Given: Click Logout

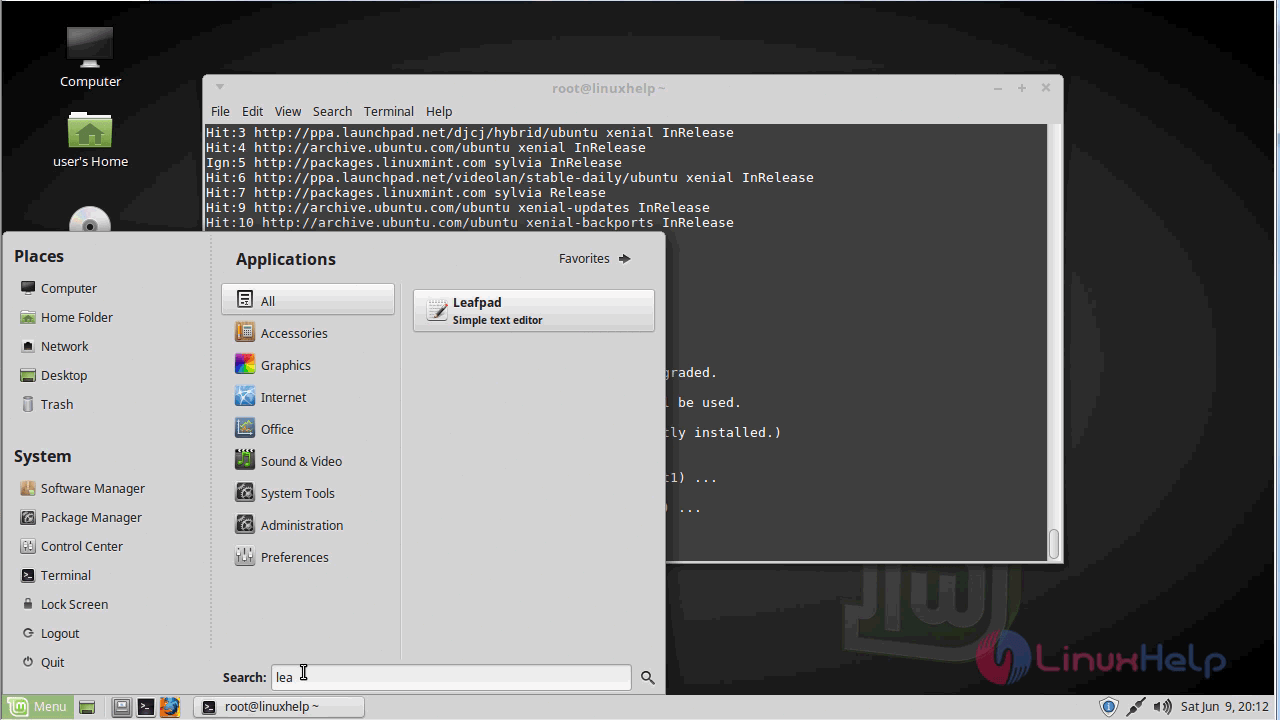Looking at the screenshot, I should (49, 633).
